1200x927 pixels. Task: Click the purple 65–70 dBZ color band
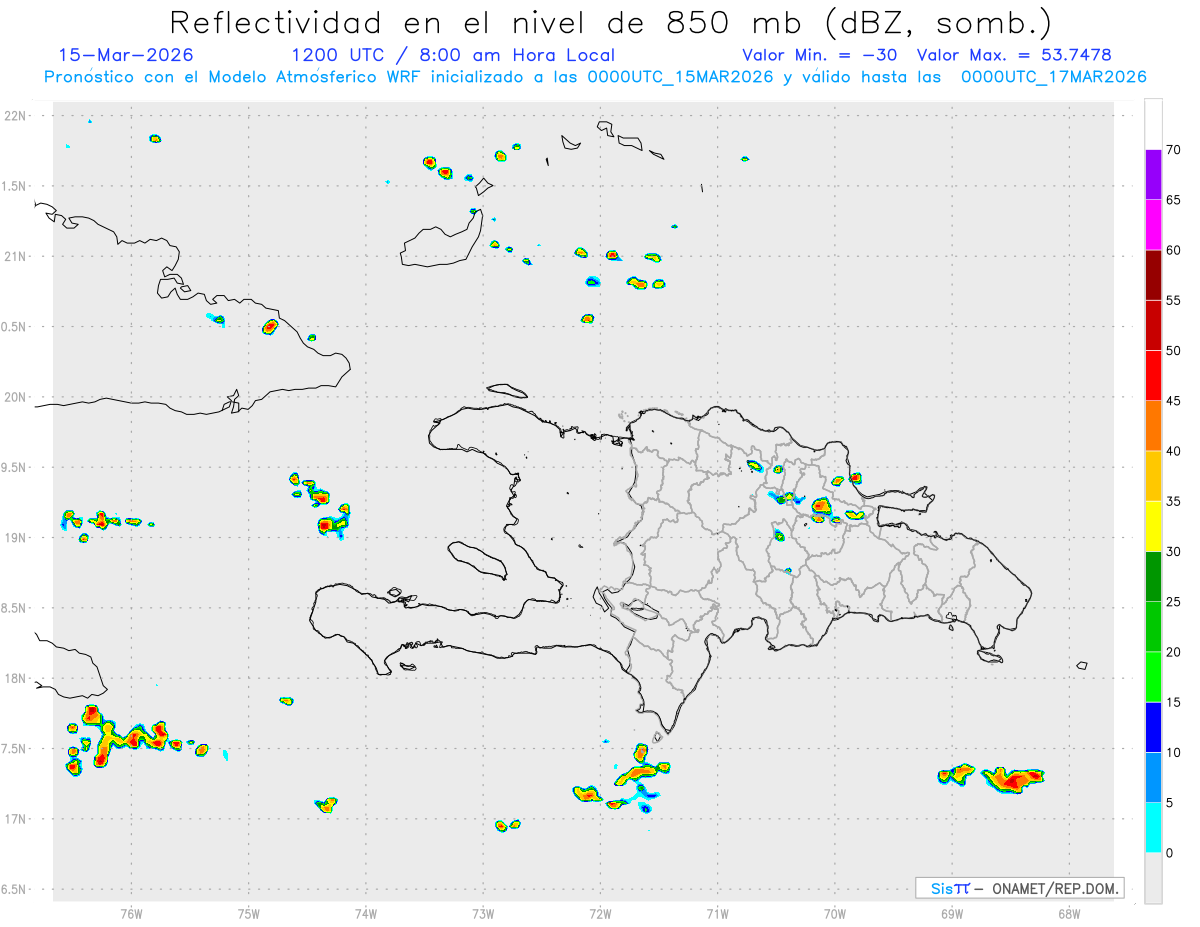point(1153,175)
